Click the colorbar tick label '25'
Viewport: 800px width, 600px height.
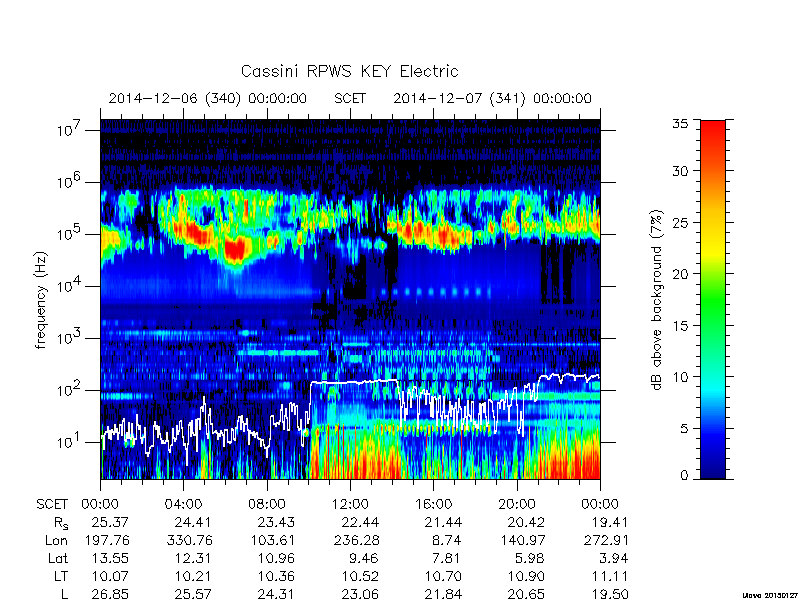[x=681, y=222]
